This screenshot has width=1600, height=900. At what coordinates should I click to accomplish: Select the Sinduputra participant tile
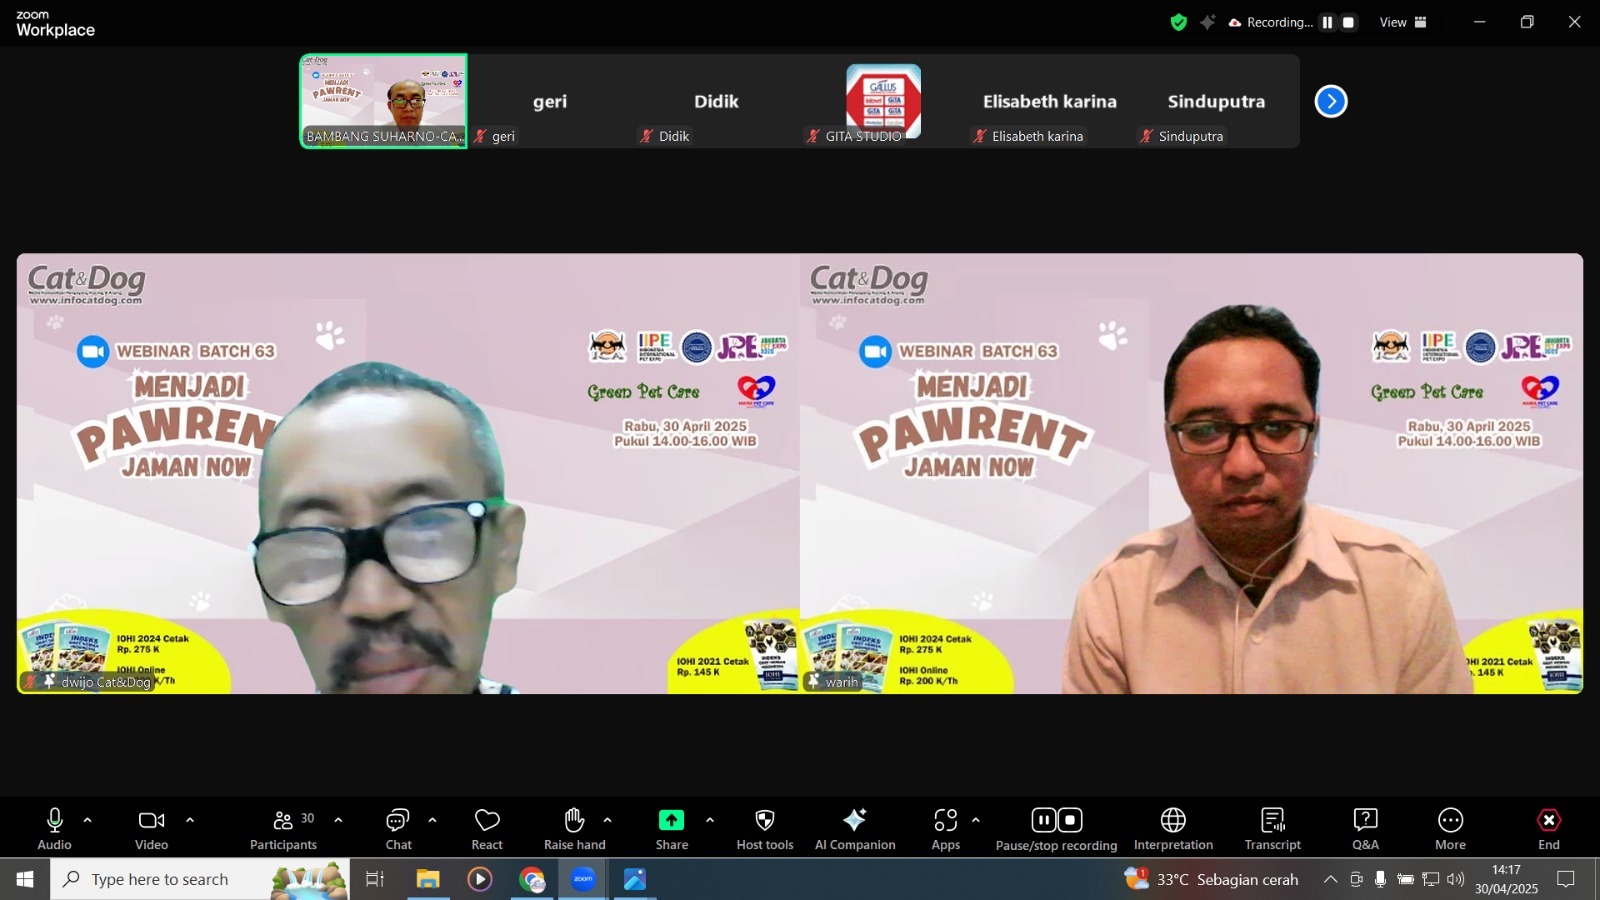click(1216, 101)
